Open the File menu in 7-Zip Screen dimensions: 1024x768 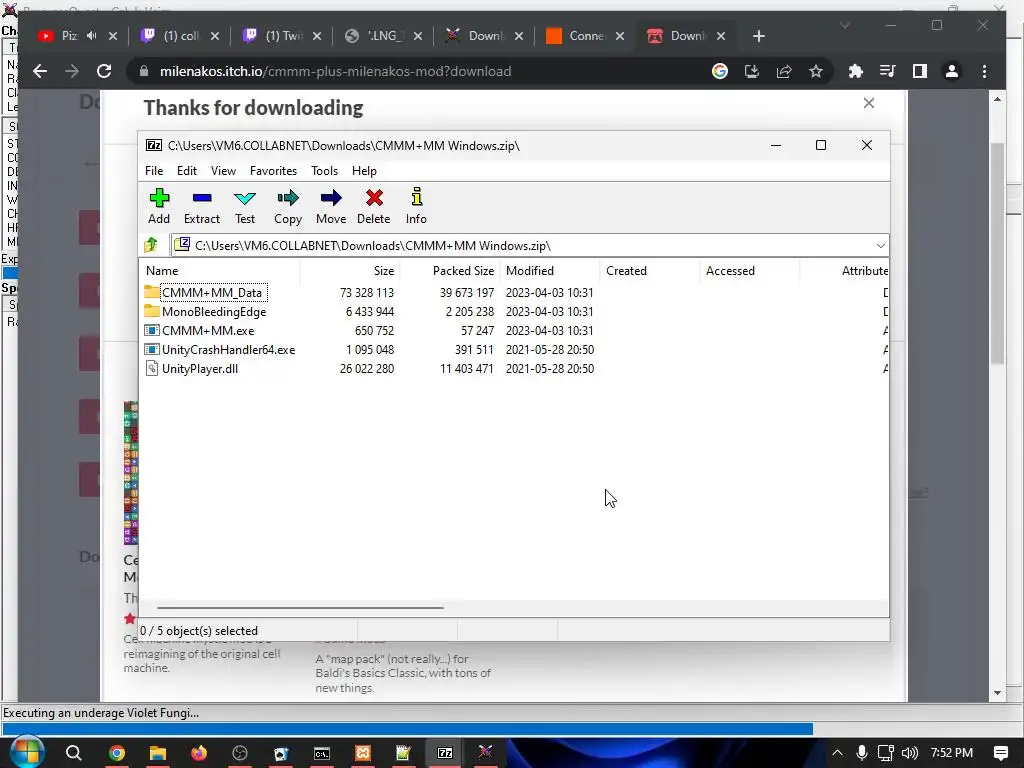pos(154,170)
